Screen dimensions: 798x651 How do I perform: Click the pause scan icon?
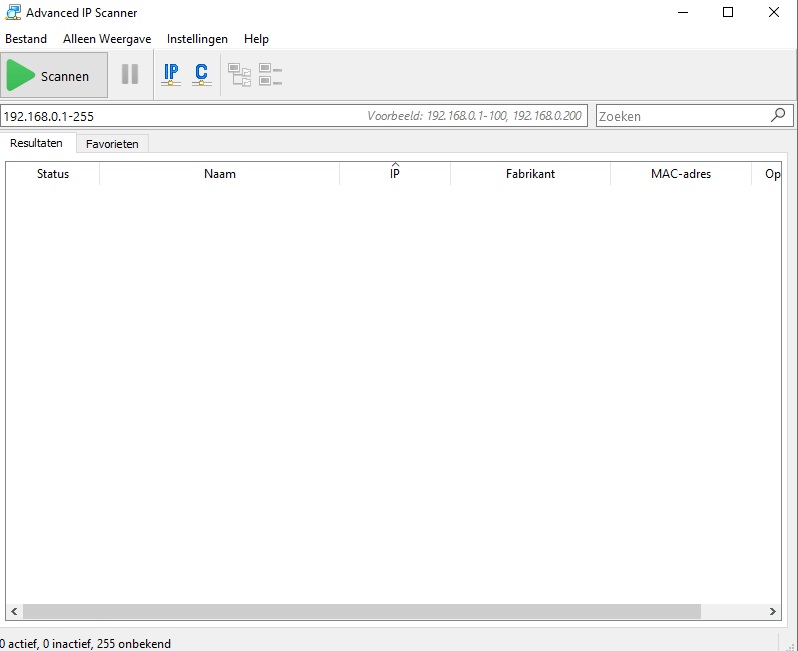[130, 74]
